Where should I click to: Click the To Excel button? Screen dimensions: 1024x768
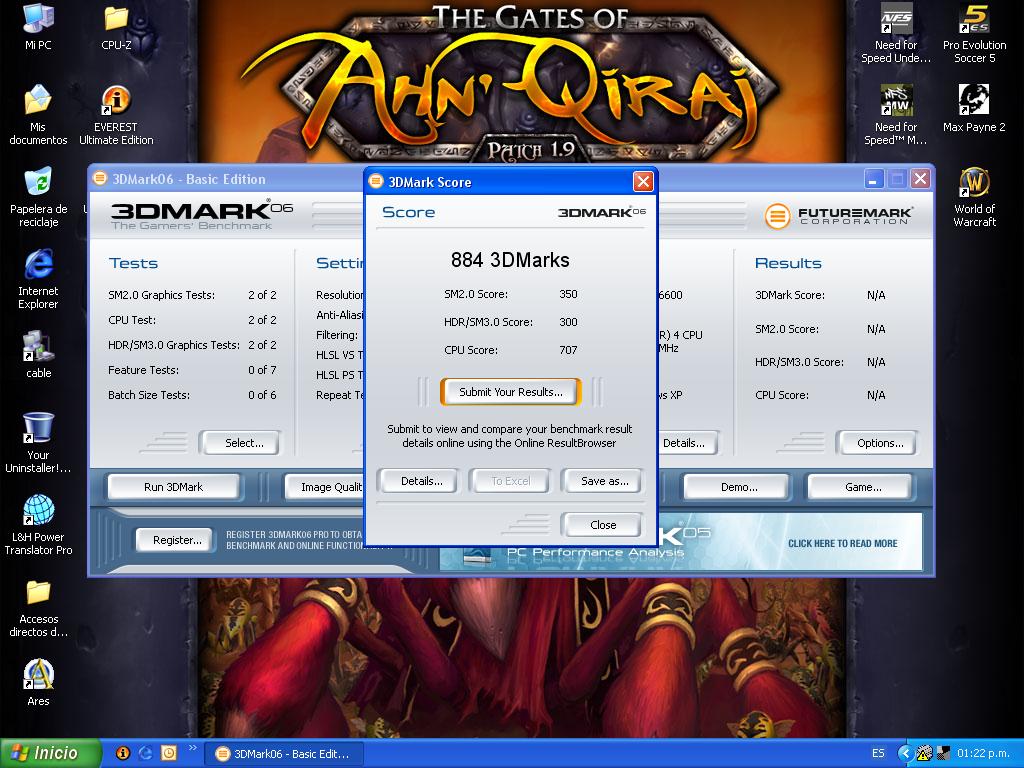pyautogui.click(x=511, y=481)
